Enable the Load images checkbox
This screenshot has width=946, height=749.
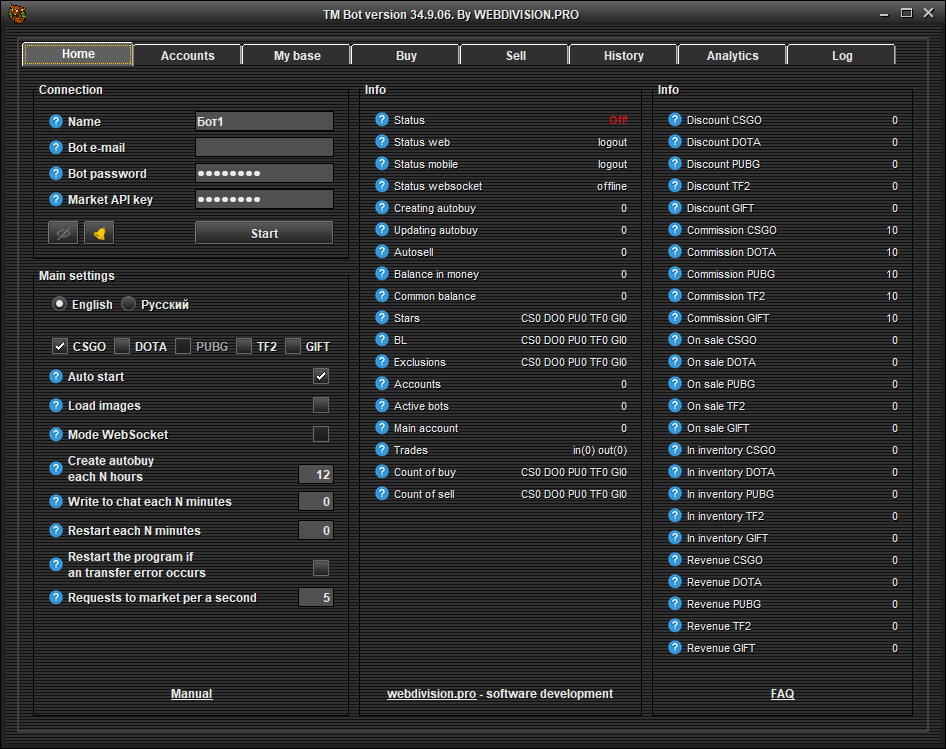pos(321,406)
